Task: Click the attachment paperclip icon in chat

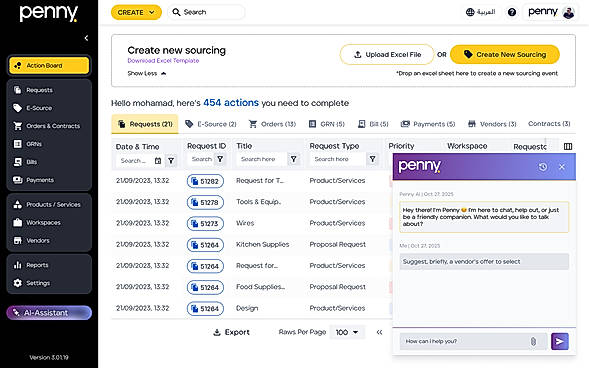Action: tap(533, 341)
